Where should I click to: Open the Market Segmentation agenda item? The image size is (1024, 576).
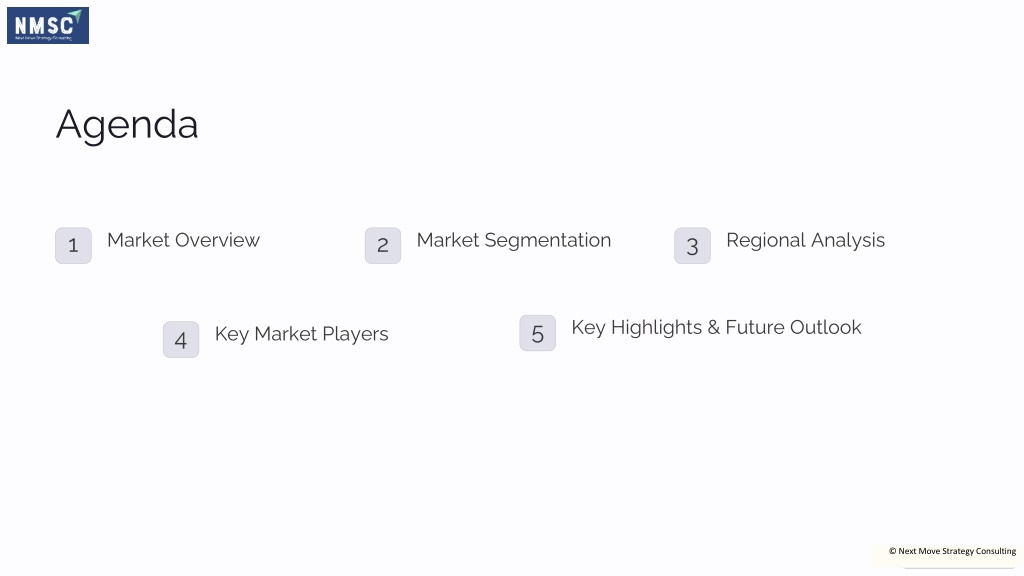(514, 240)
